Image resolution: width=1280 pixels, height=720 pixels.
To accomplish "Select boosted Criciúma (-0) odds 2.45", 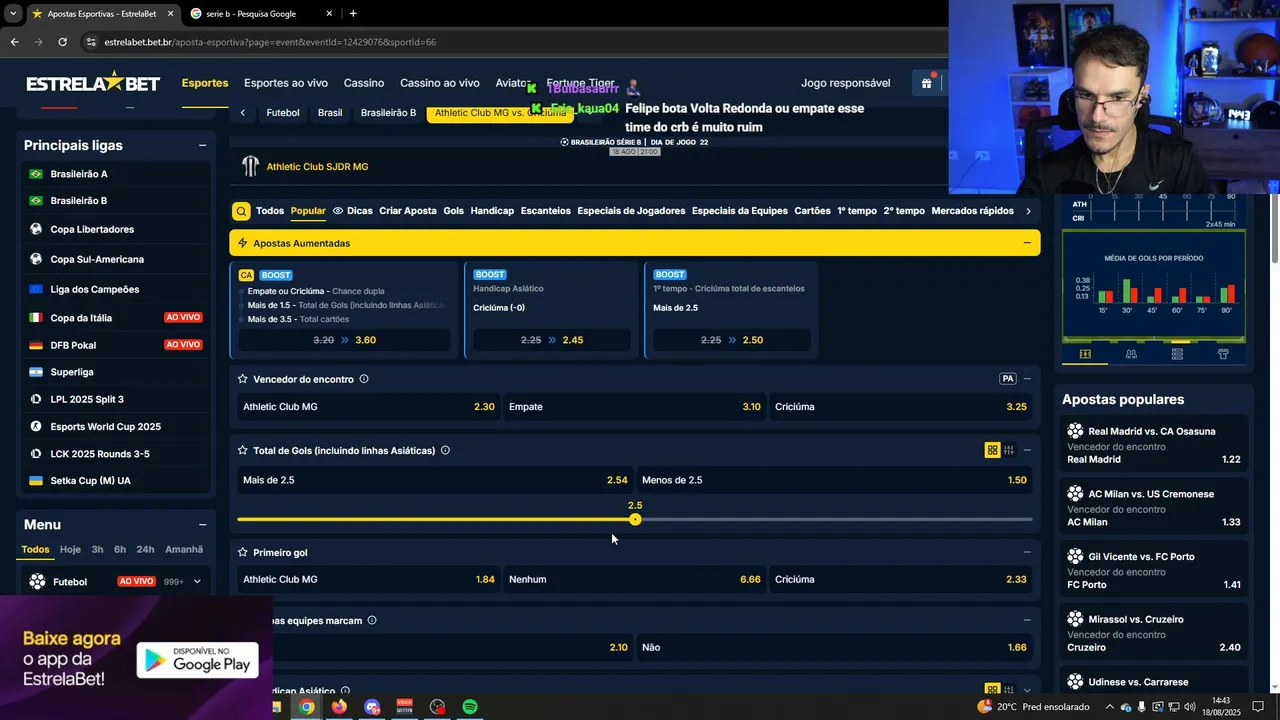I will click(x=551, y=340).
